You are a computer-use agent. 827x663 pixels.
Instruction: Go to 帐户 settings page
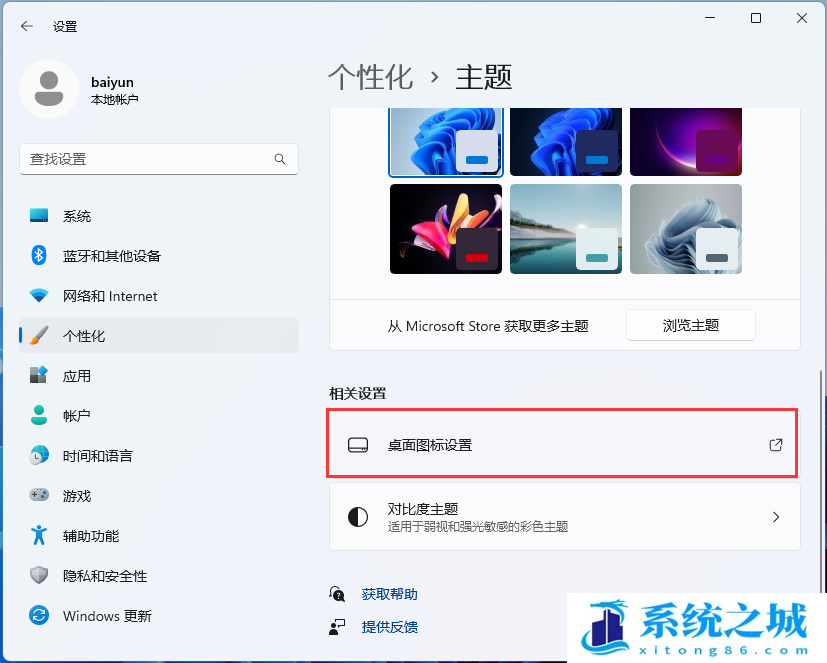[x=76, y=416]
